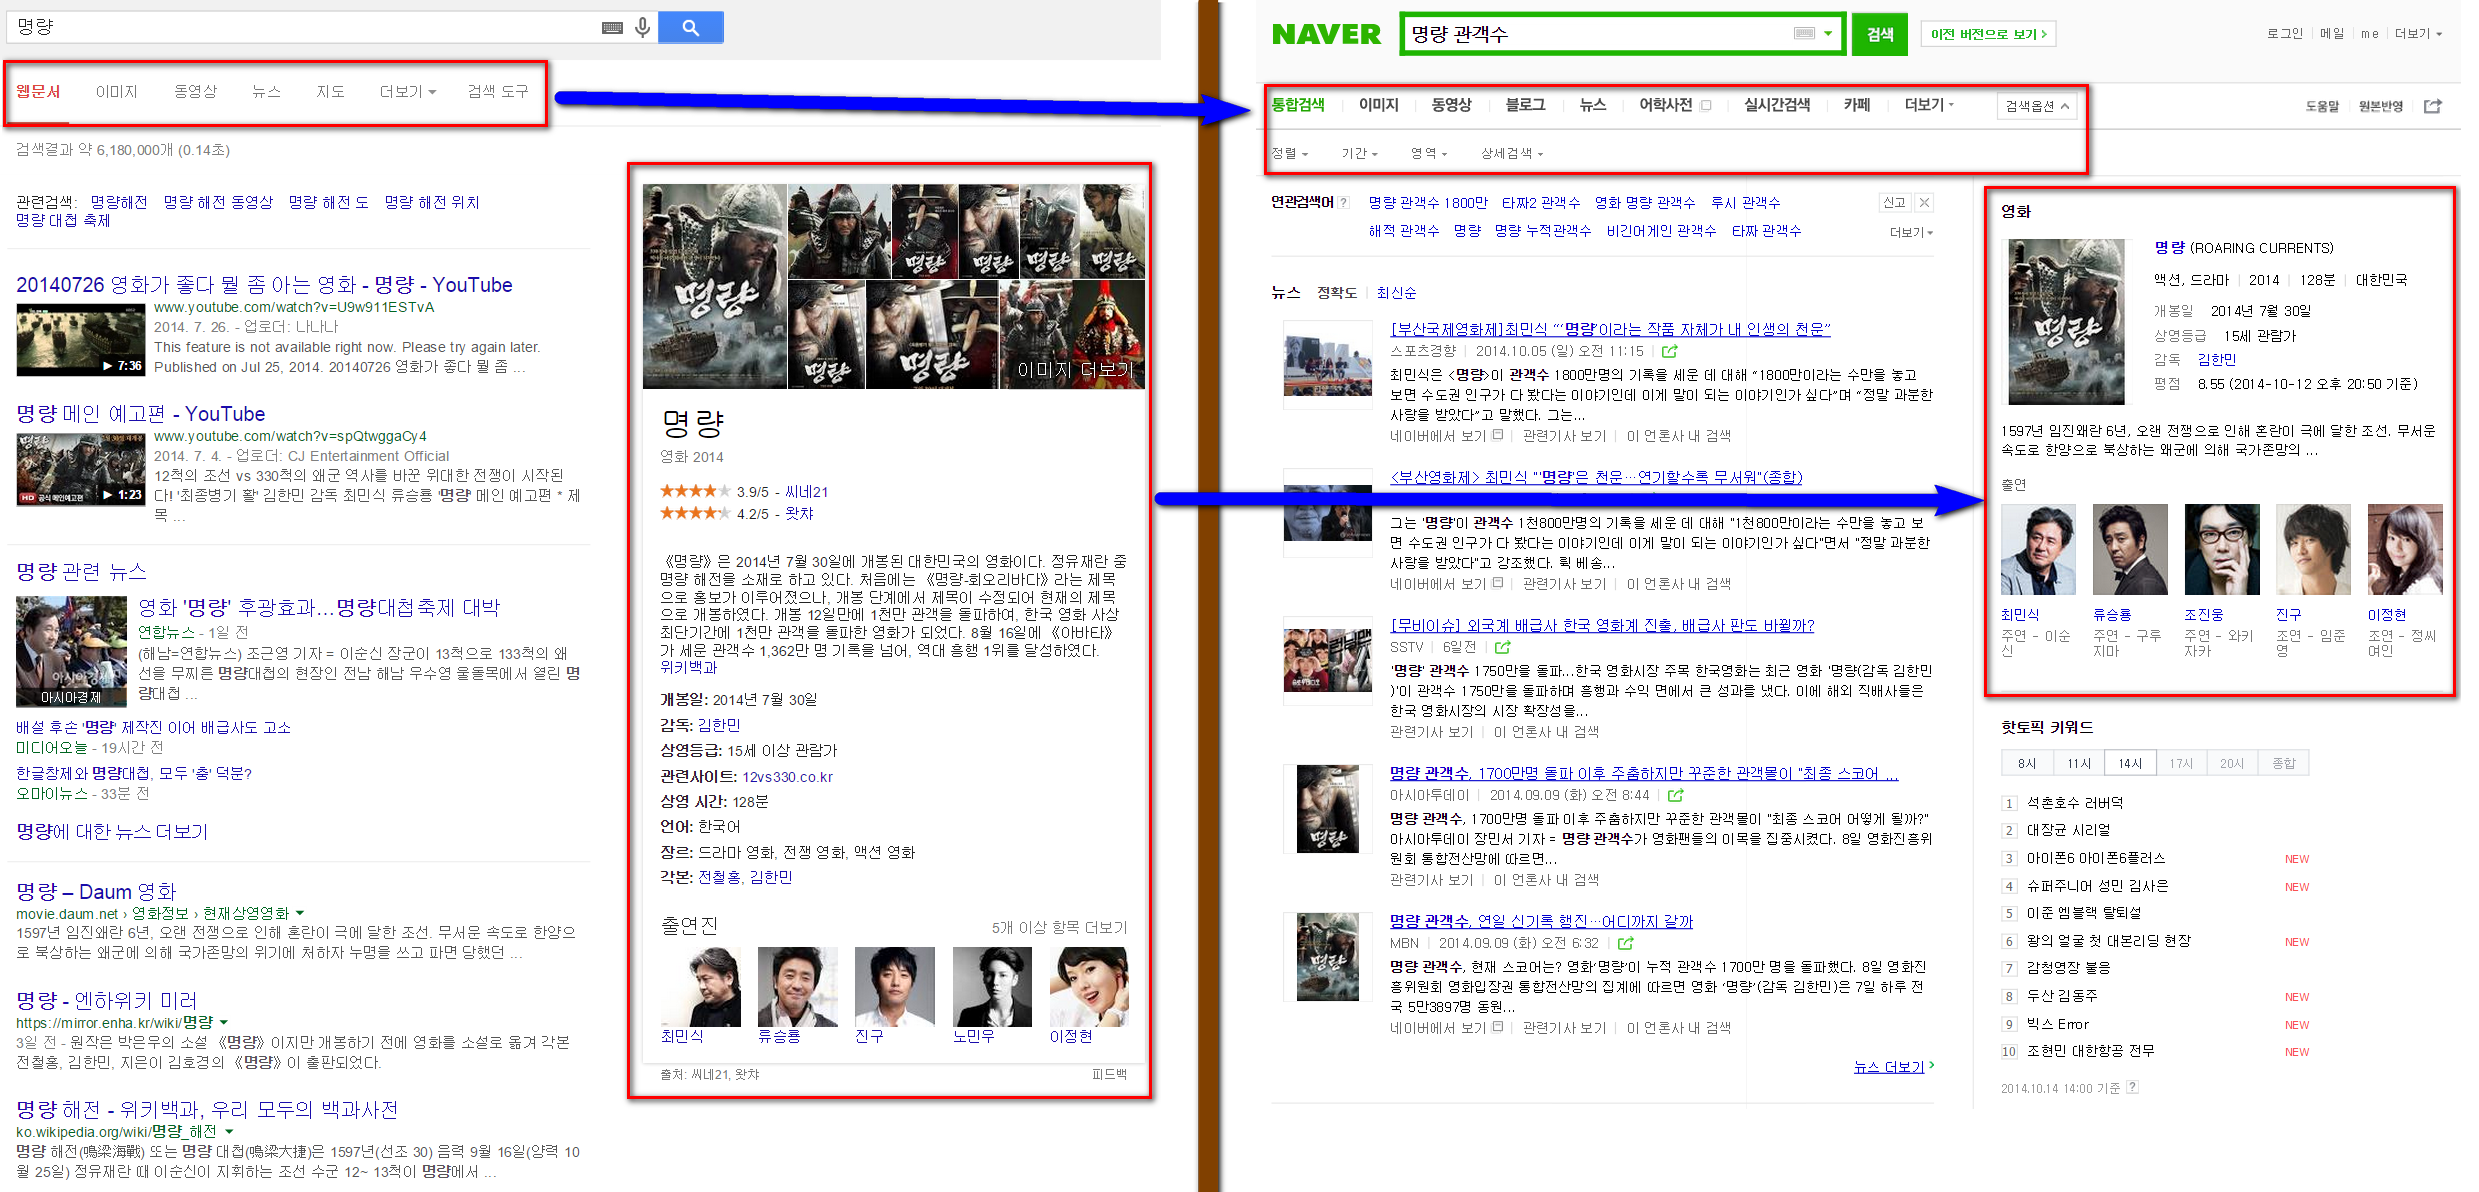Click 신고 button in related searches
This screenshot has width=2479, height=1192.
pyautogui.click(x=1894, y=202)
